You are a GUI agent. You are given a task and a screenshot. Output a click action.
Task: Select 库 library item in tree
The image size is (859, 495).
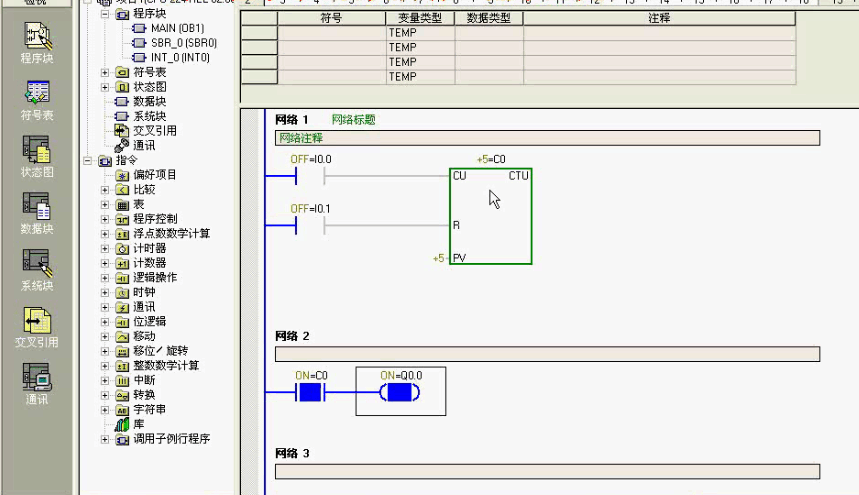click(x=139, y=424)
